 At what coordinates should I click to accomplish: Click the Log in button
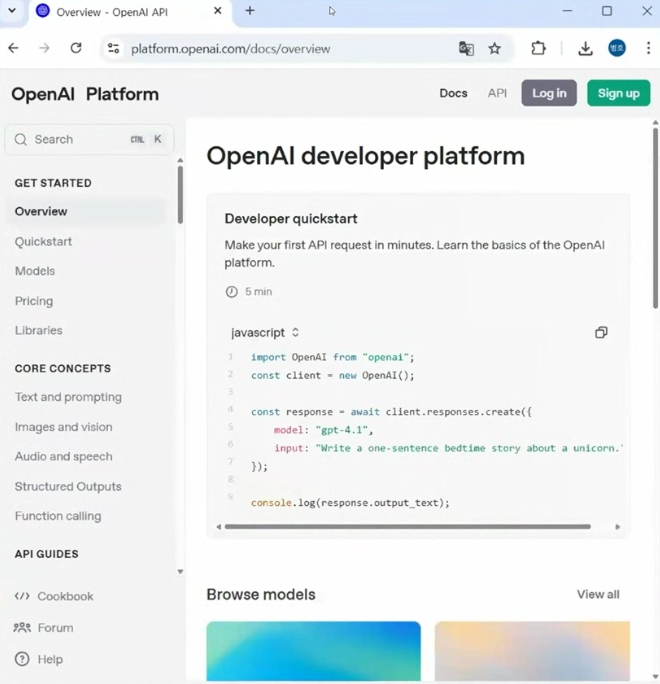(549, 93)
